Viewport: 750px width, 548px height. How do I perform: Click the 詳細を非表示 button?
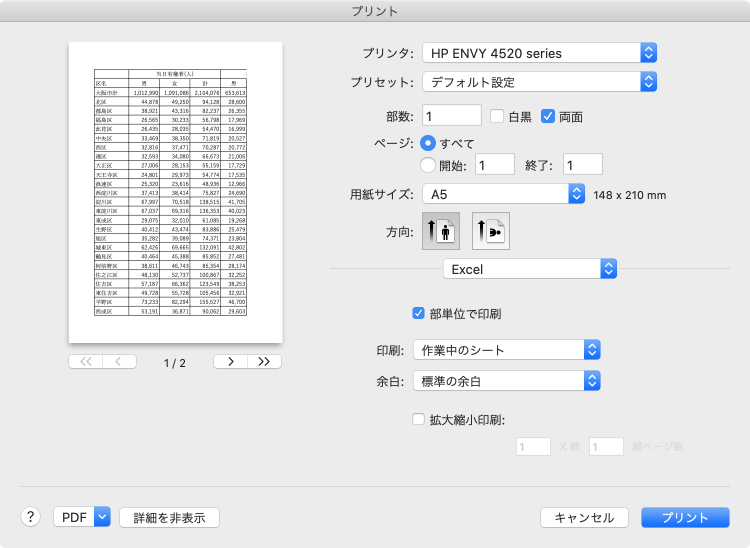pos(169,517)
